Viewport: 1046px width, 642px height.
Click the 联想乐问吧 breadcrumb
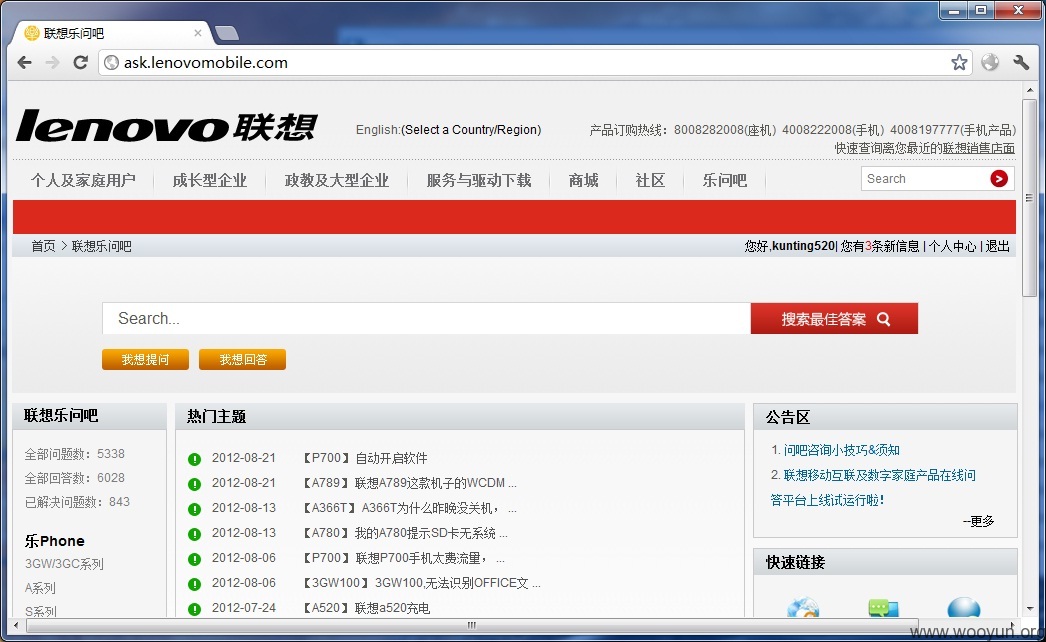(x=101, y=246)
